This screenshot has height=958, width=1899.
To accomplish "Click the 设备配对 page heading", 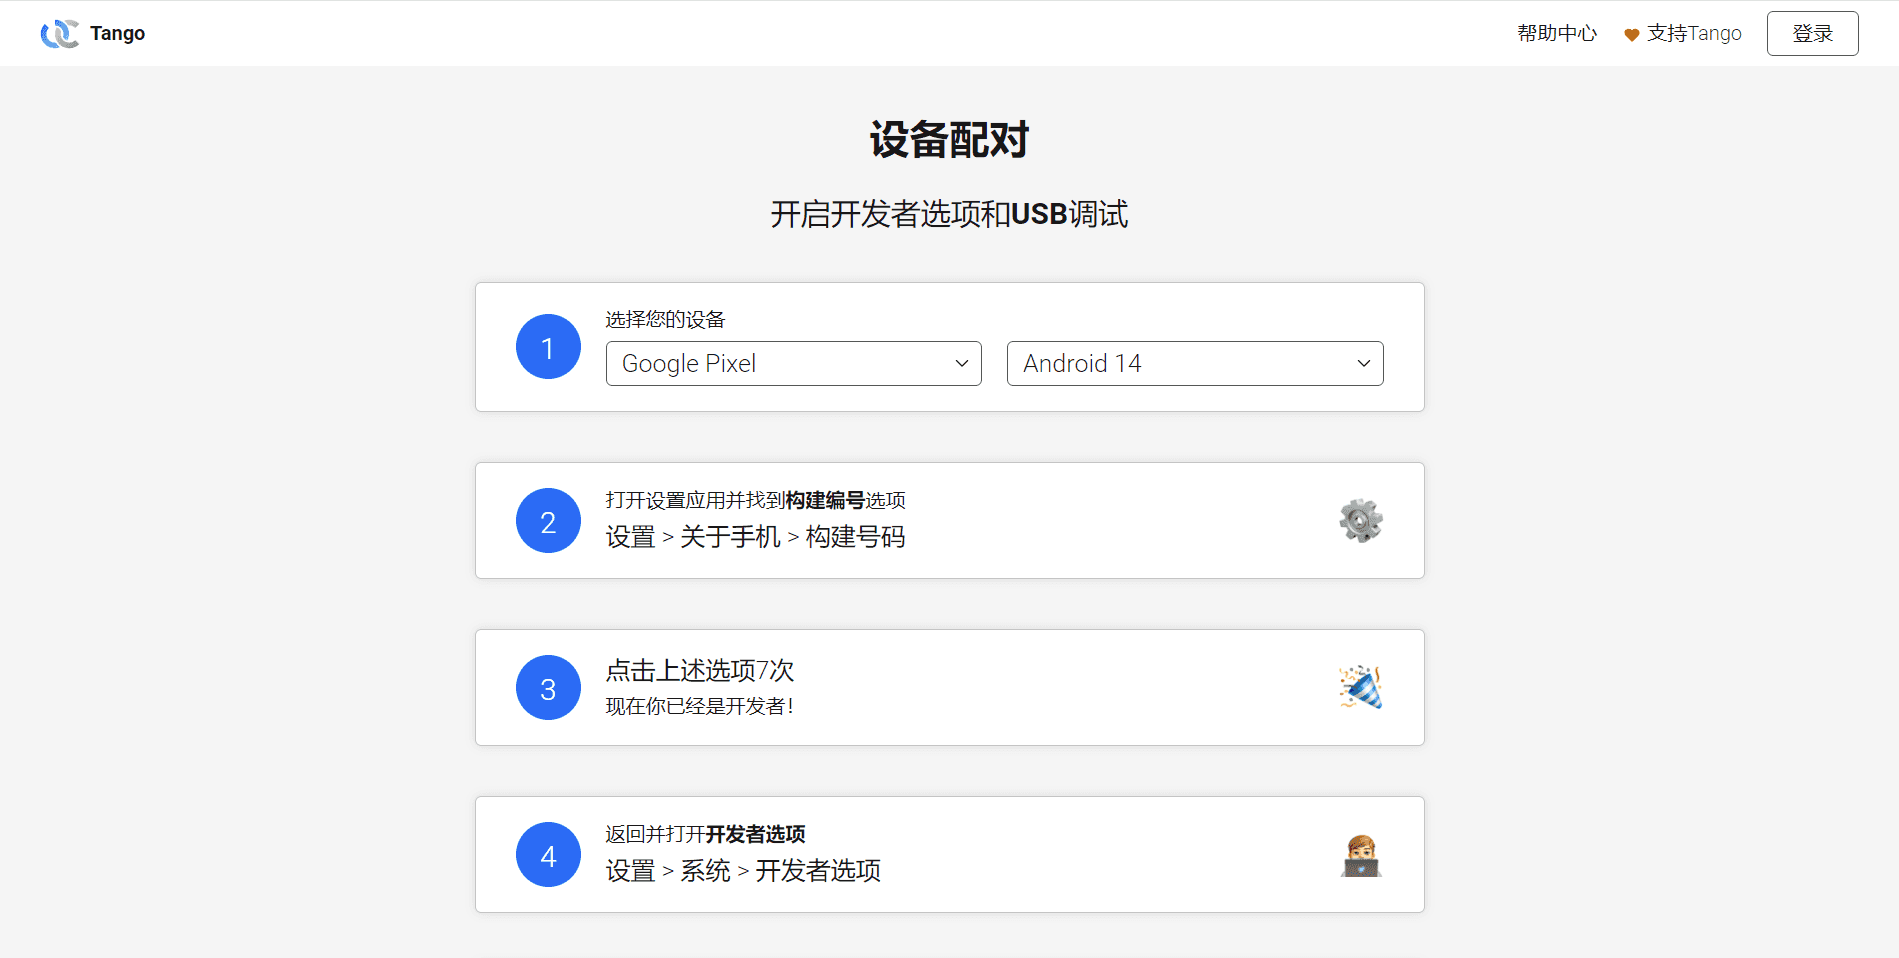I will point(949,139).
